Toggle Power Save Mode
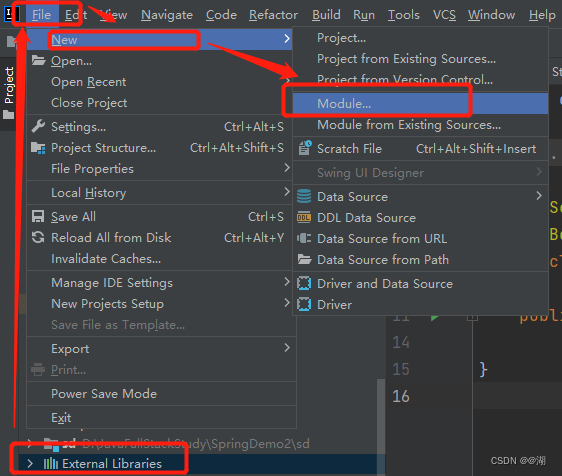 pyautogui.click(x=104, y=394)
